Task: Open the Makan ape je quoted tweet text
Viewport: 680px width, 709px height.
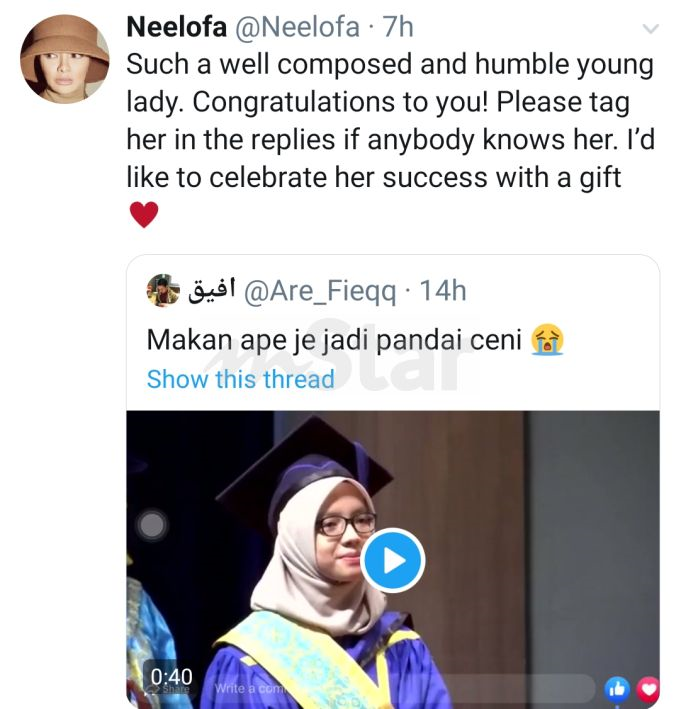Action: pyautogui.click(x=334, y=339)
